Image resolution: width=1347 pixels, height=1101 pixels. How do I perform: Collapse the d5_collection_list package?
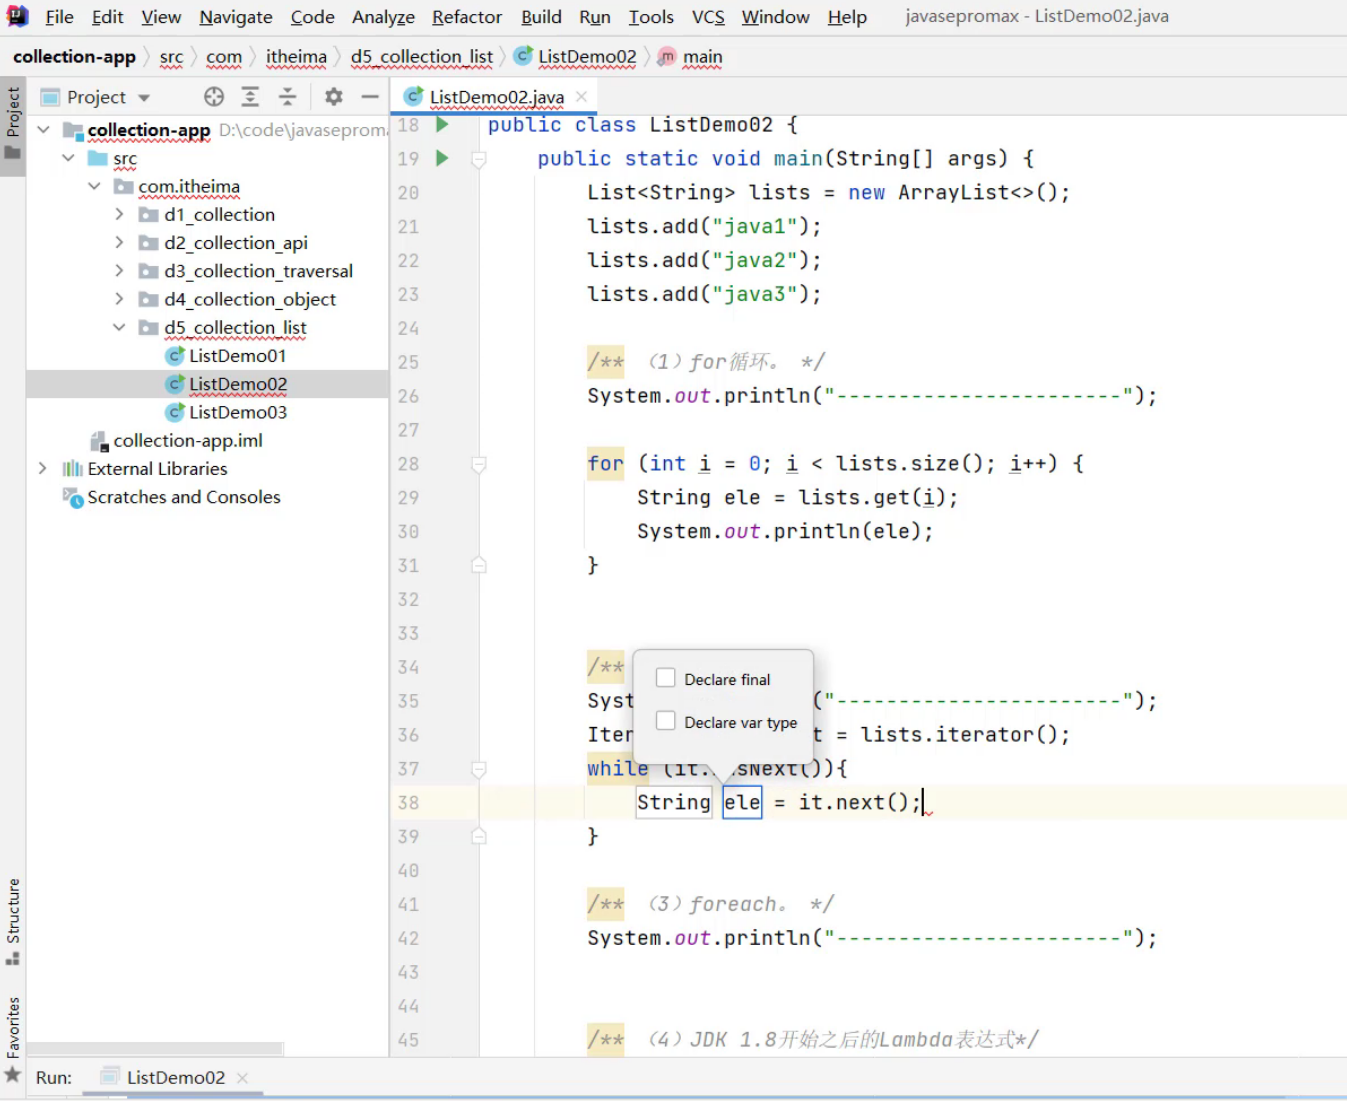click(119, 327)
